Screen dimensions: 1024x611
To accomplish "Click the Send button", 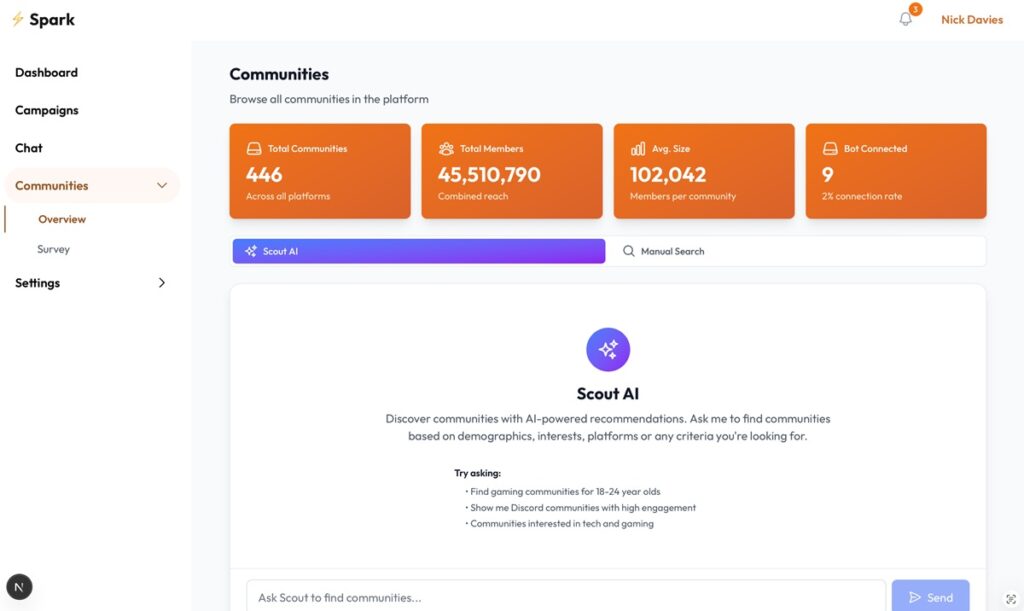I will pos(930,597).
